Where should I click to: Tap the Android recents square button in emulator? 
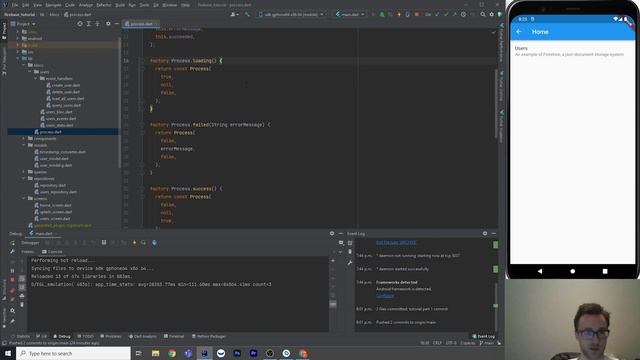pyautogui.click(x=605, y=271)
